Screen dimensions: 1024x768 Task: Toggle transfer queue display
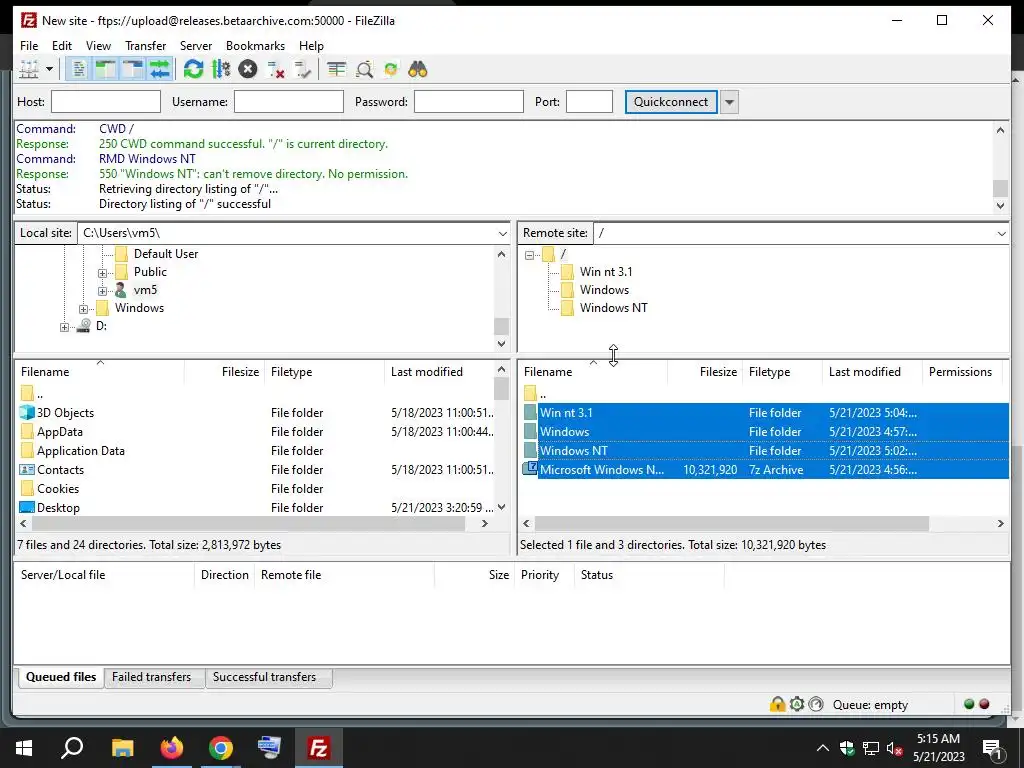click(159, 69)
